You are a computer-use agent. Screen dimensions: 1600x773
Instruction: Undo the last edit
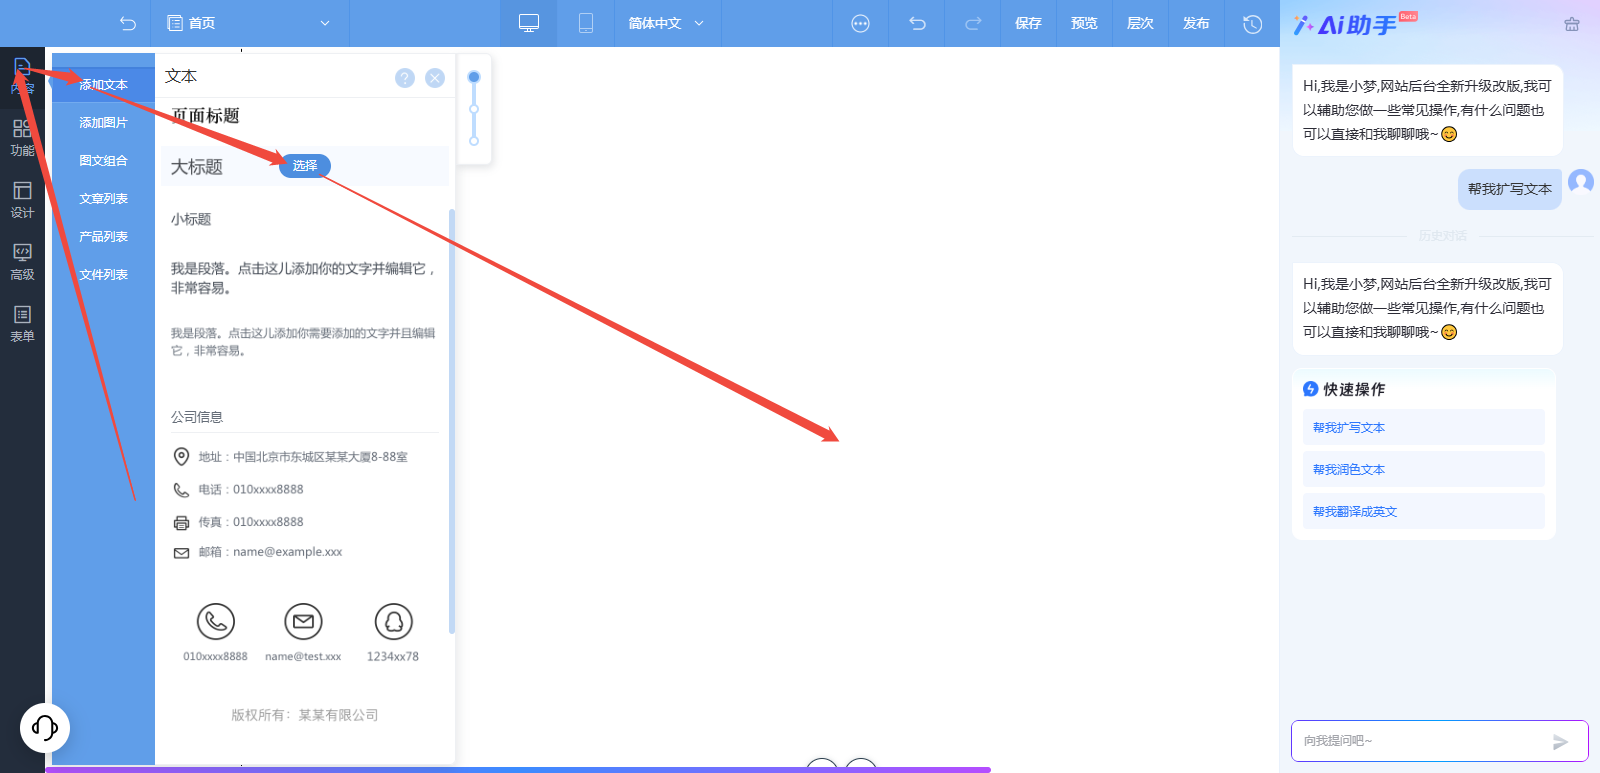(x=917, y=23)
